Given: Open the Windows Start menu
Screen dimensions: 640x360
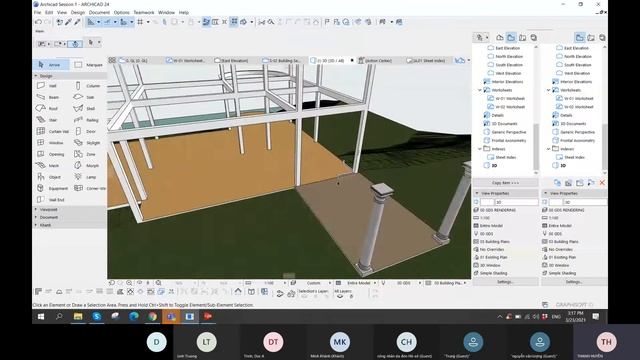Looking at the screenshot, I should [41, 316].
